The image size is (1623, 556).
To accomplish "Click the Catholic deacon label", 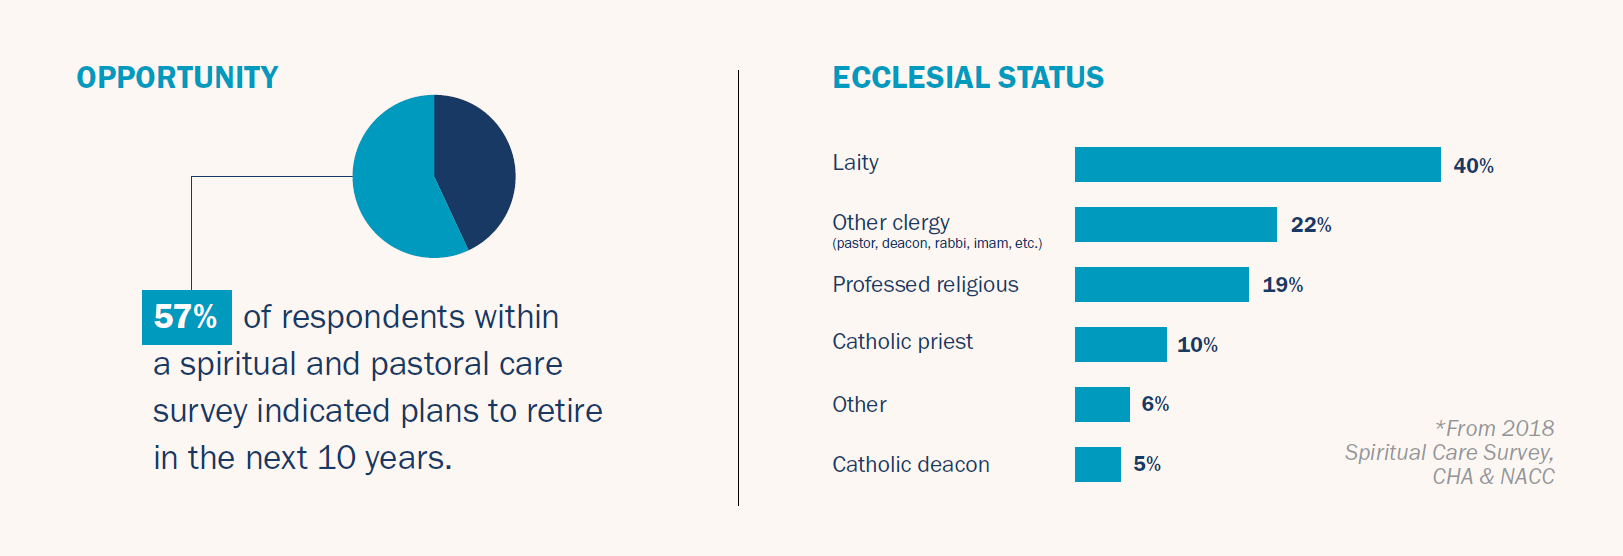I will 910,465.
